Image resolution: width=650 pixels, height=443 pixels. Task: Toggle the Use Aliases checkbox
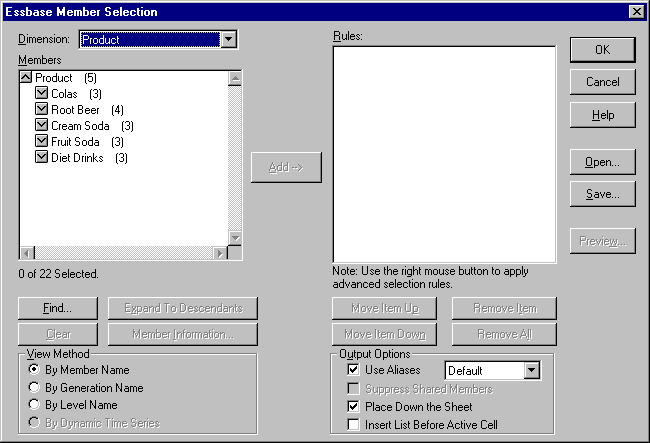[353, 371]
